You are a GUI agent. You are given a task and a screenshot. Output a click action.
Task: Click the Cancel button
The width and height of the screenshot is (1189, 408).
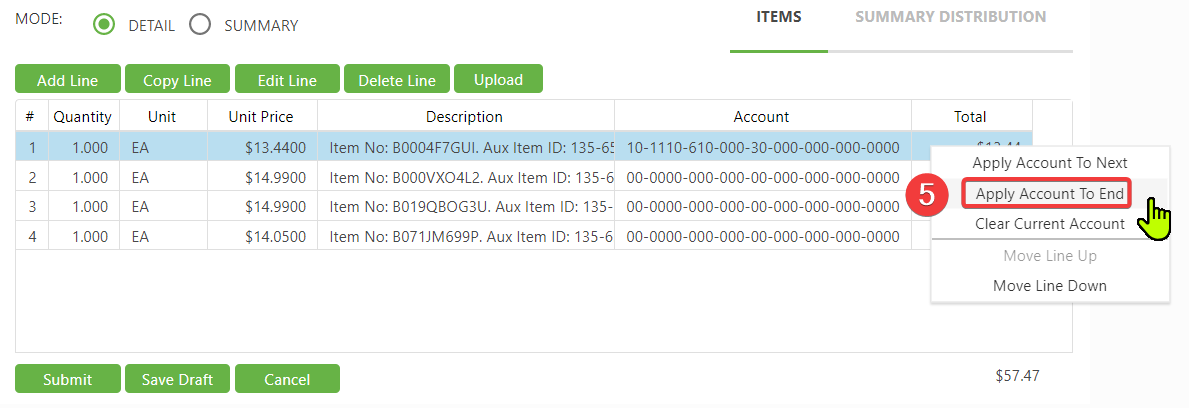pyautogui.click(x=287, y=379)
